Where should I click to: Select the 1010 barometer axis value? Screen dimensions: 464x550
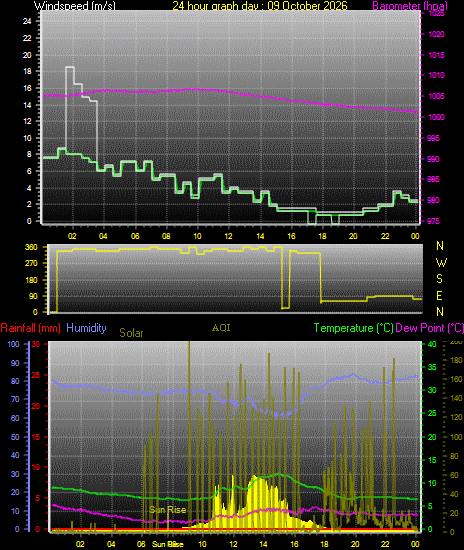click(437, 75)
